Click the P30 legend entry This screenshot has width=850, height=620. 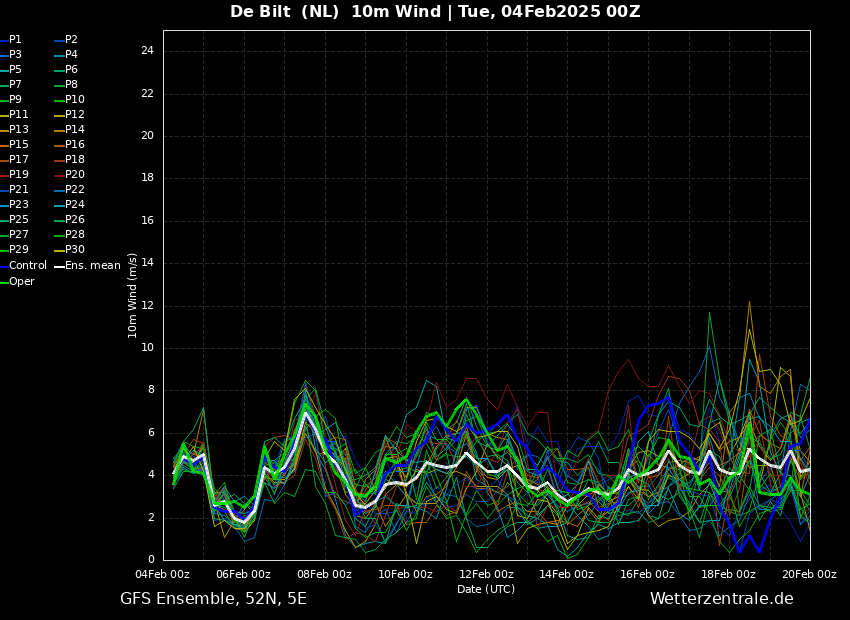75,250
